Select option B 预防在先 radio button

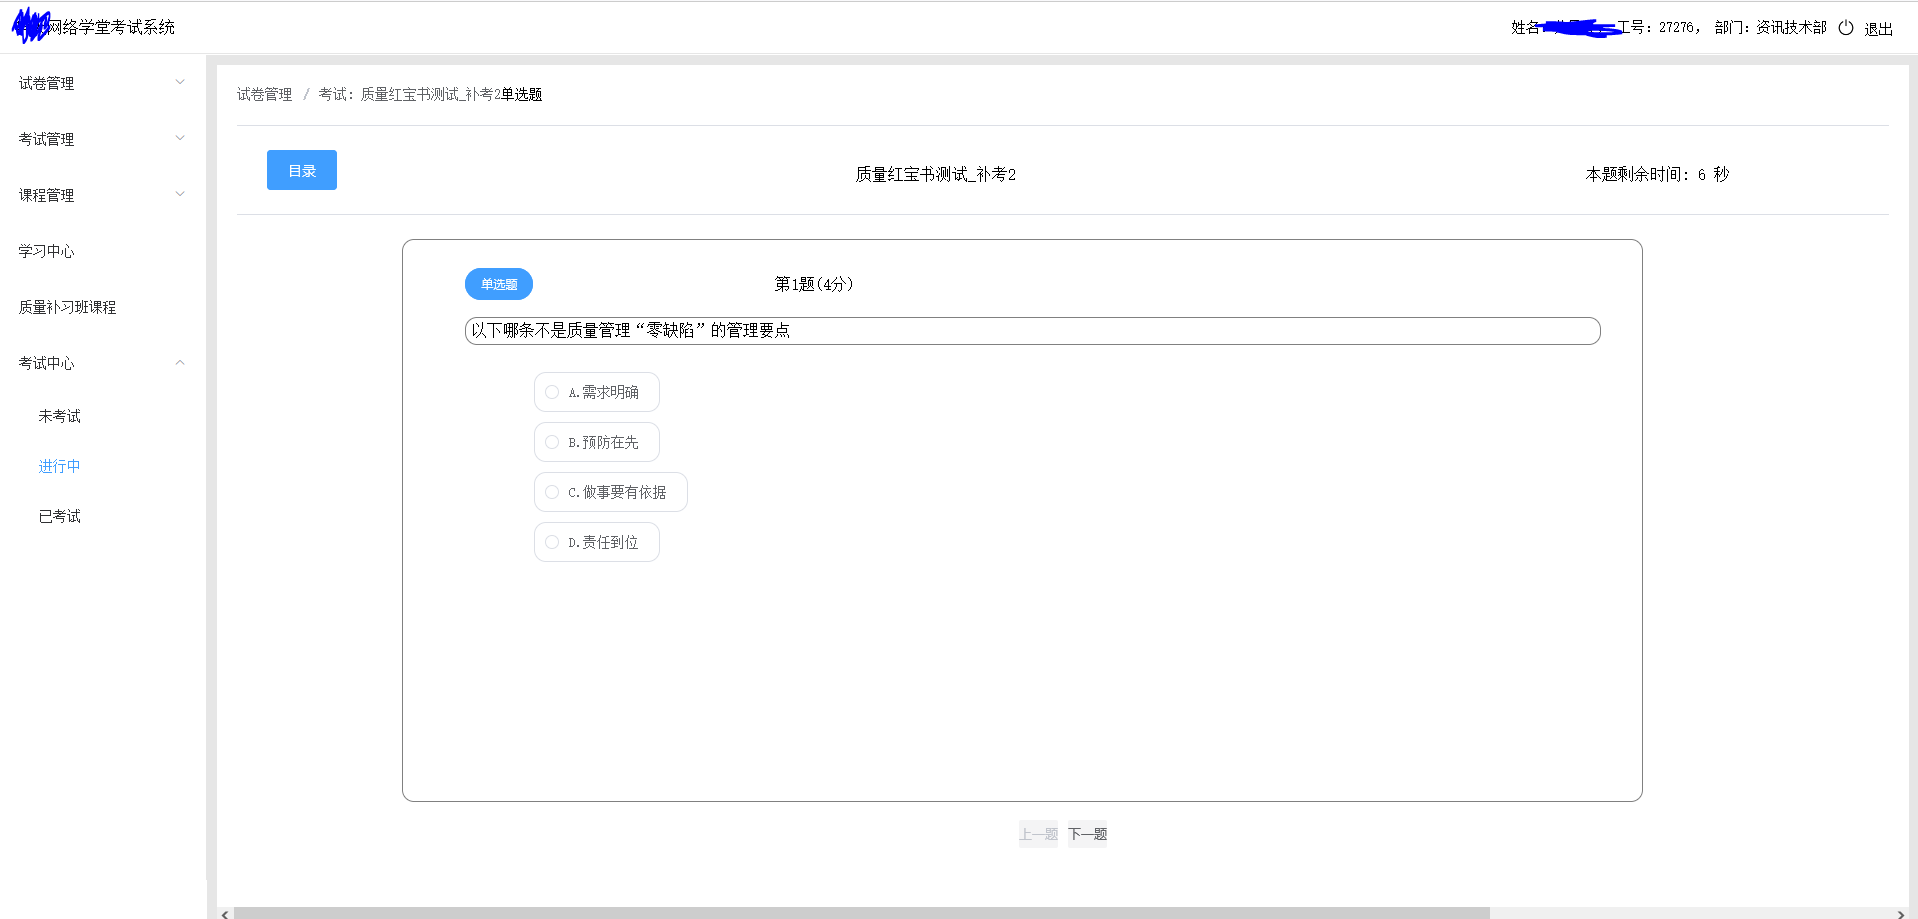552,442
